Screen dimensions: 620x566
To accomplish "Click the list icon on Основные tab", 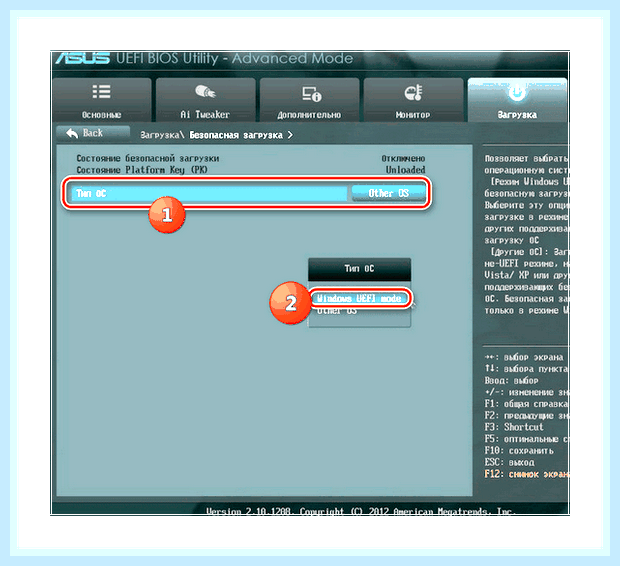I will coord(101,91).
